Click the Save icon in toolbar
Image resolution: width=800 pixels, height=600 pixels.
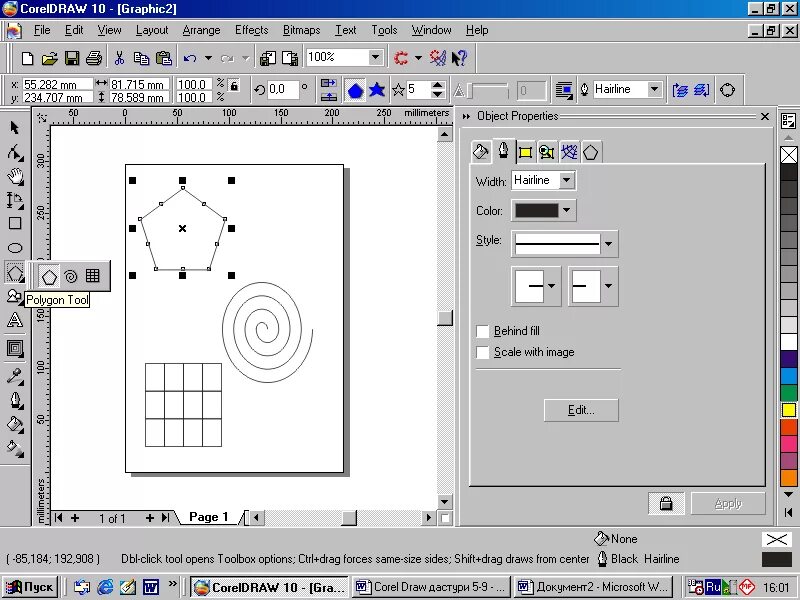72,58
